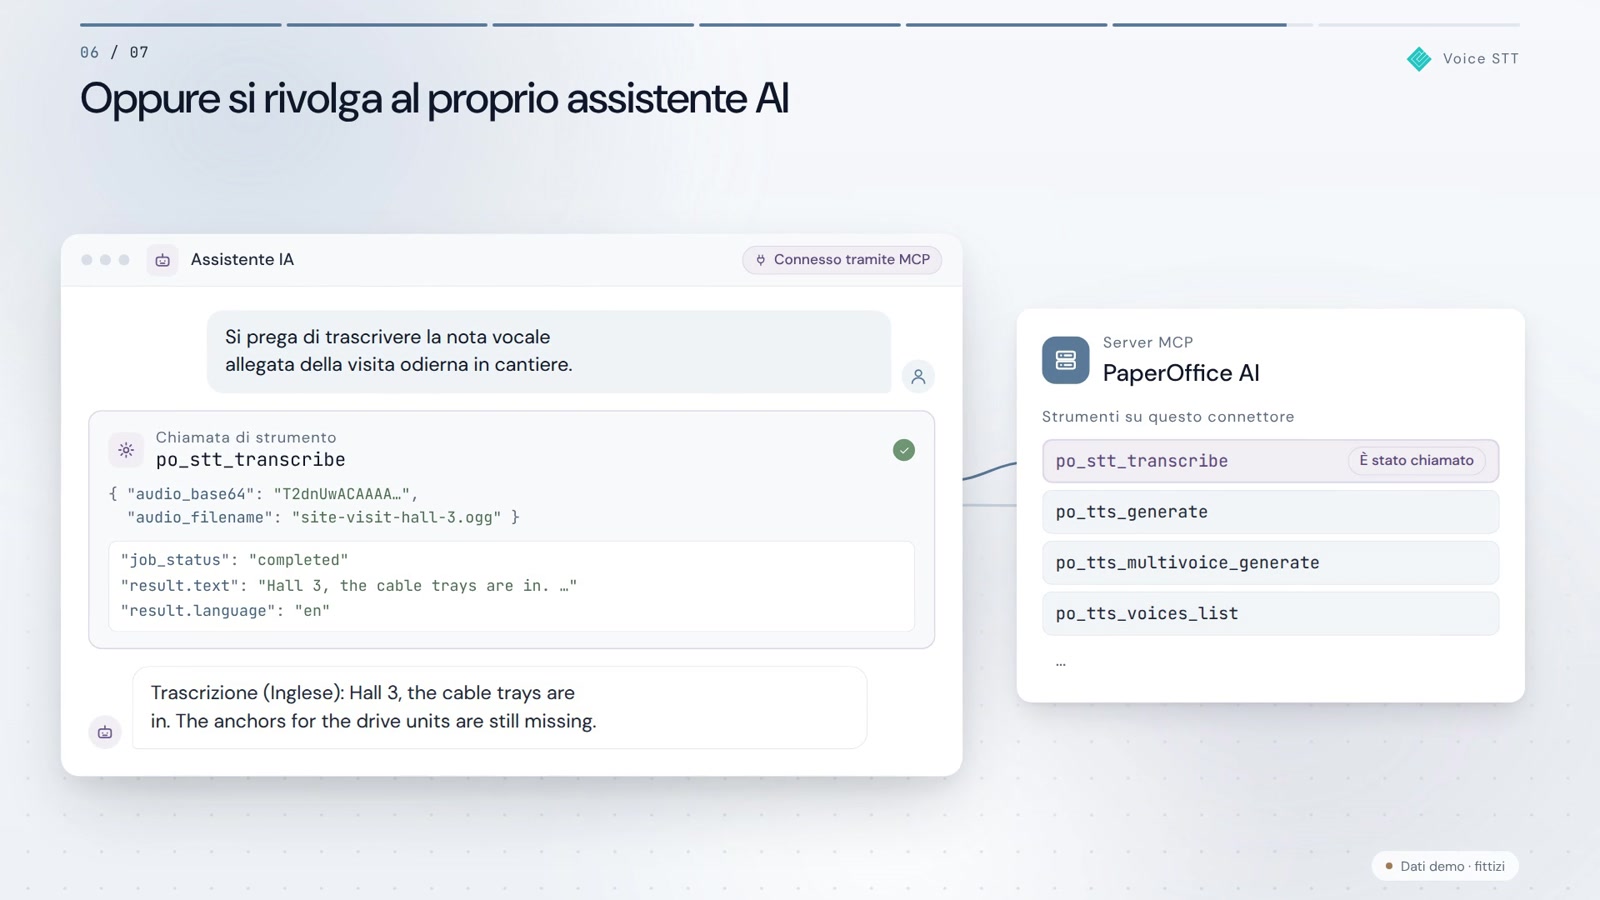Click the user message about nota vocale
Image resolution: width=1600 pixels, height=900 pixels.
pyautogui.click(x=548, y=352)
